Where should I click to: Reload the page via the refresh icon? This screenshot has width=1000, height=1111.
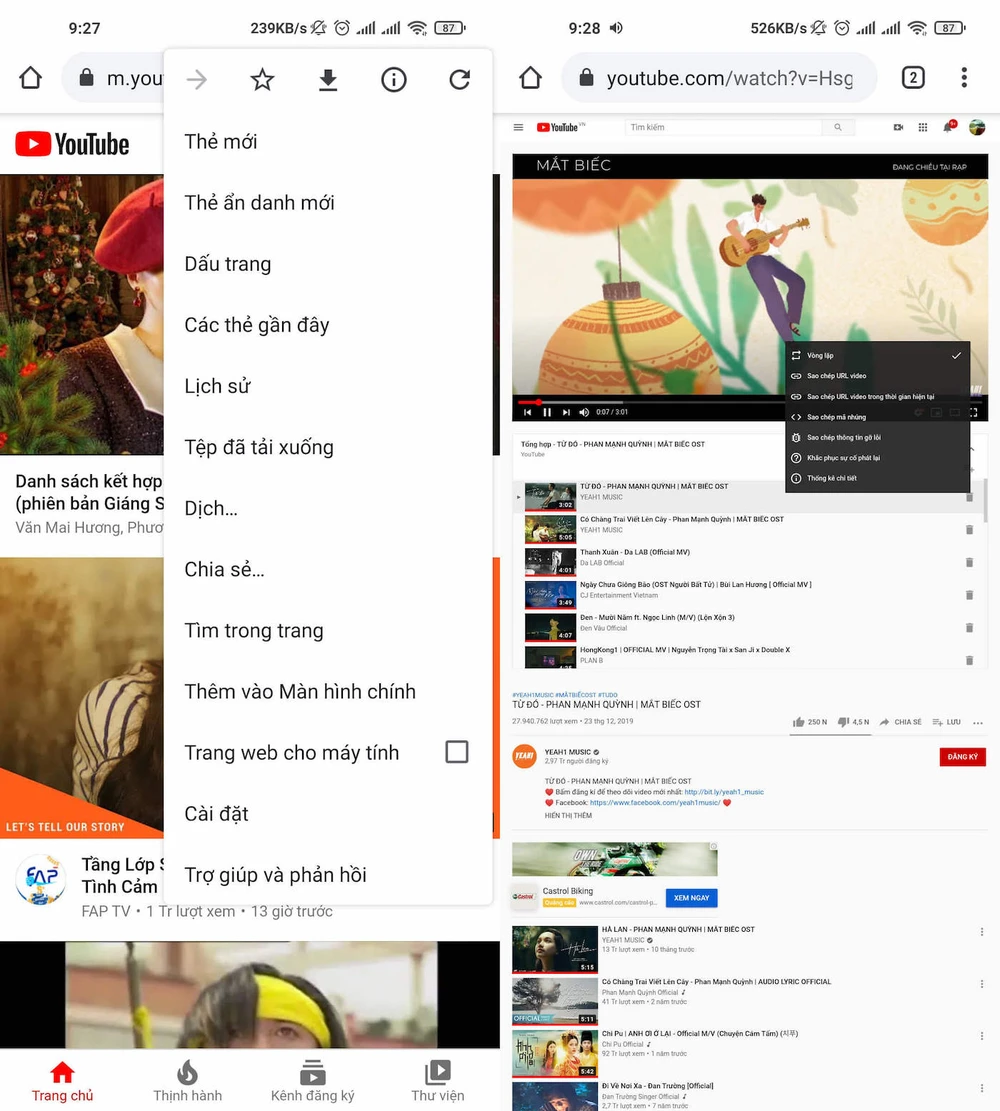click(x=459, y=79)
